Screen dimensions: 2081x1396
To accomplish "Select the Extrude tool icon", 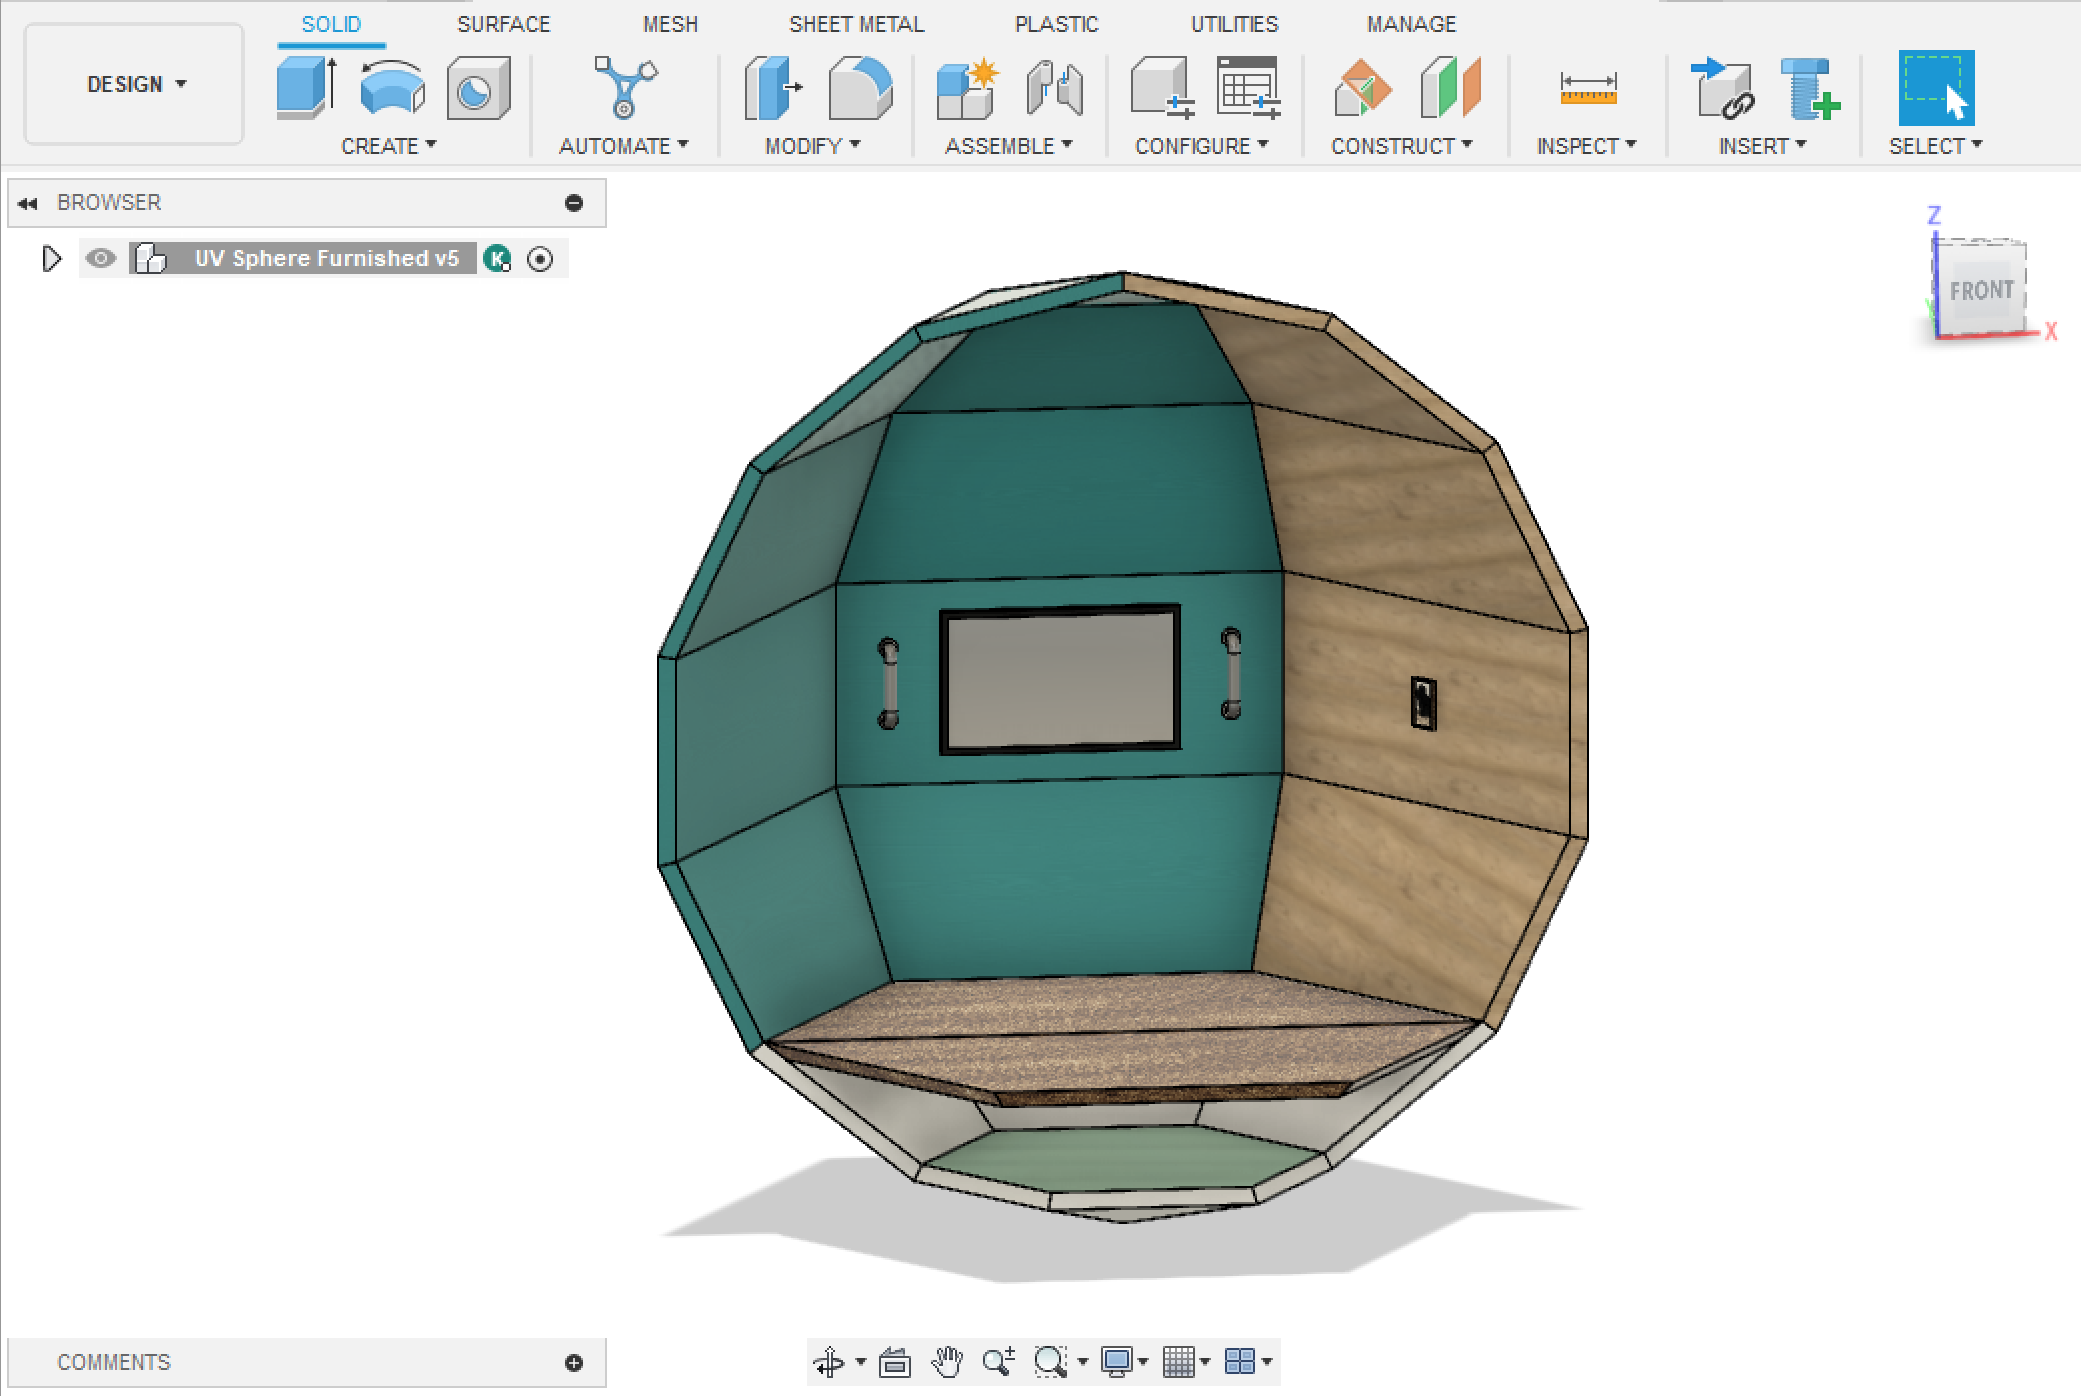I will click(306, 88).
